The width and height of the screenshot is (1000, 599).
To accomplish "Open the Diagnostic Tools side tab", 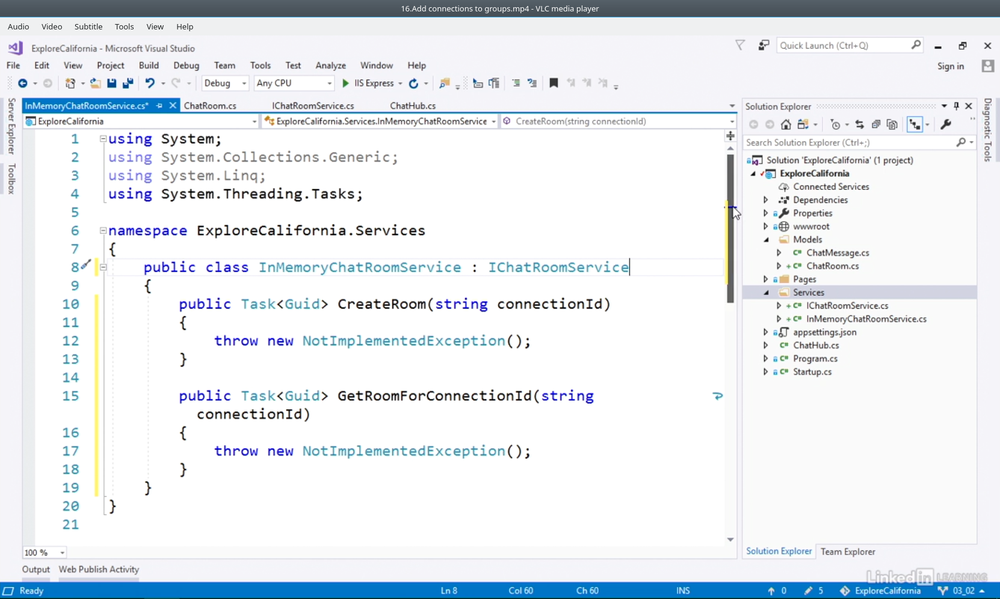I will coord(987,129).
